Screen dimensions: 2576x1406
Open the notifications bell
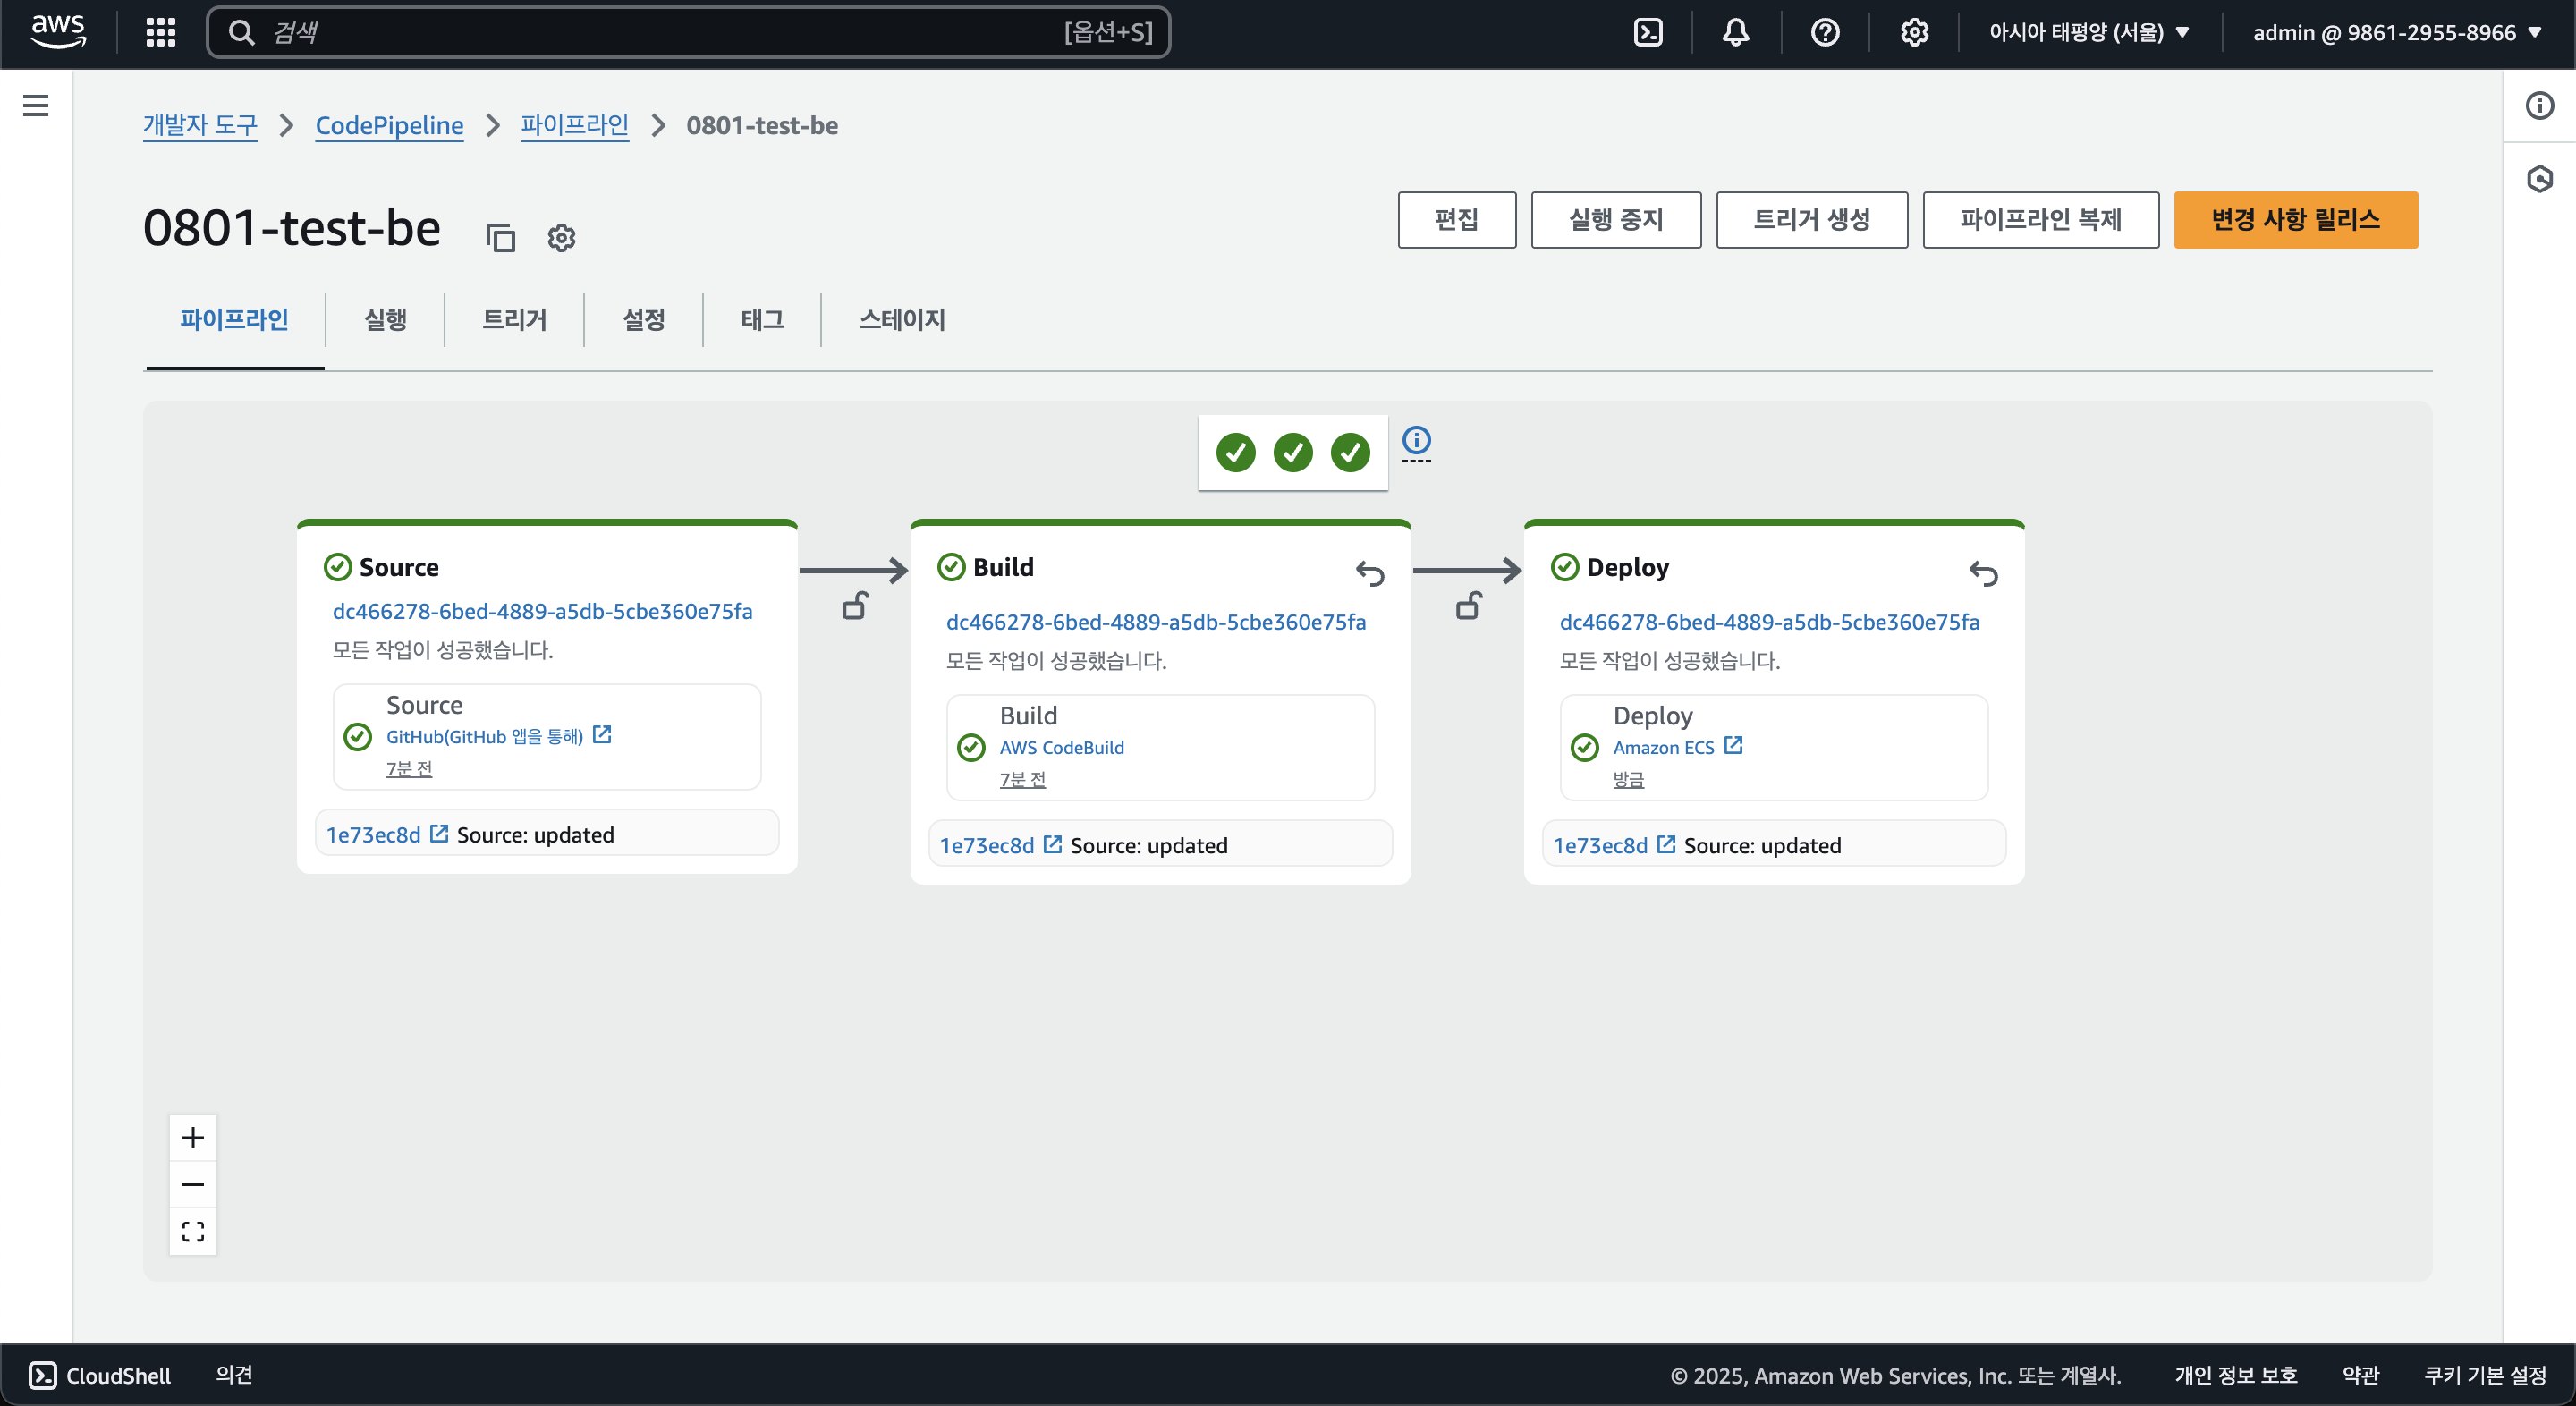[x=1736, y=33]
